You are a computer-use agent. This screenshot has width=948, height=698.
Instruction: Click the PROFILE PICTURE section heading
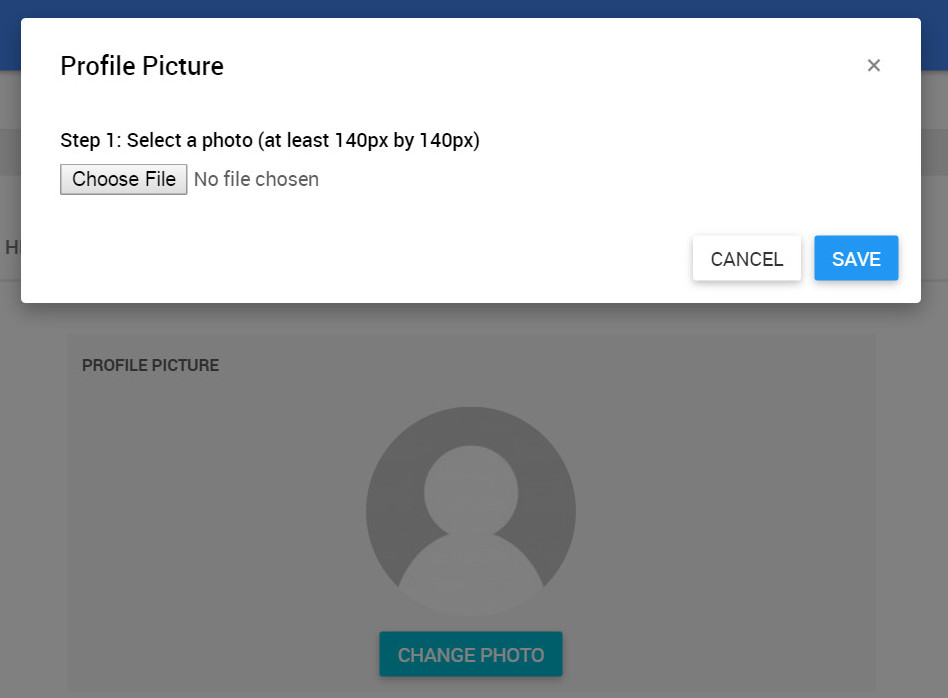click(150, 366)
